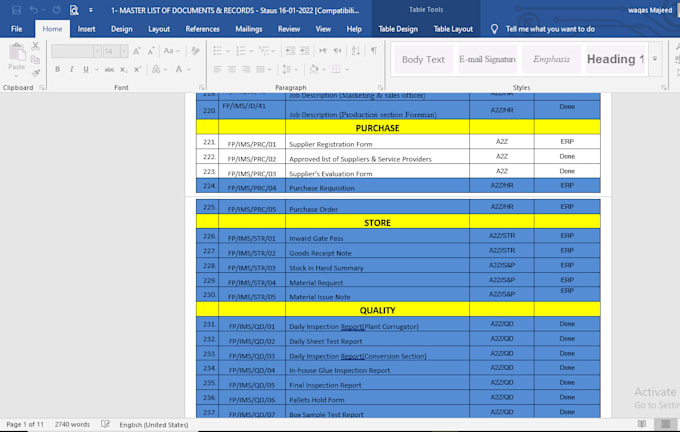Switch to the Layout ribbon tab
Image resolution: width=680 pixels, height=432 pixels.
coord(159,29)
